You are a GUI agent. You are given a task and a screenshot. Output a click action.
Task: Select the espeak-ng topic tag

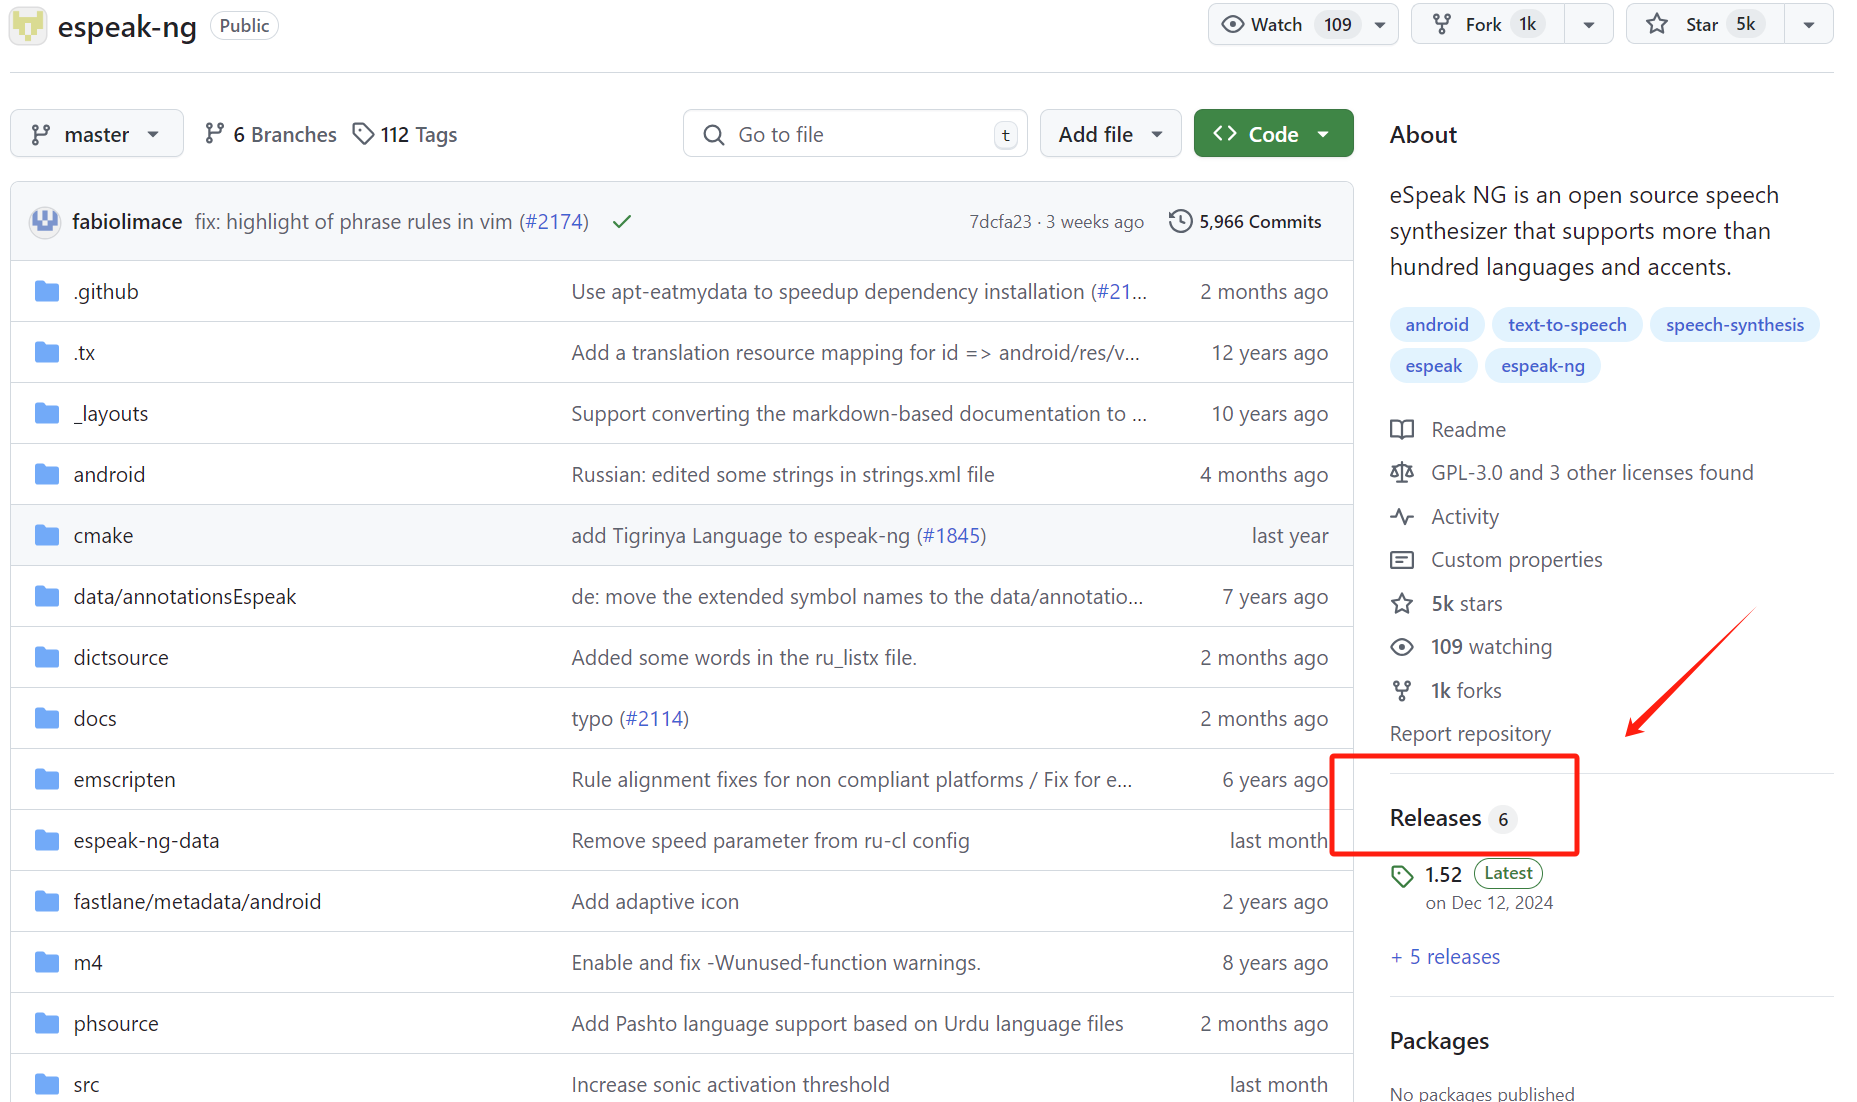click(1543, 365)
